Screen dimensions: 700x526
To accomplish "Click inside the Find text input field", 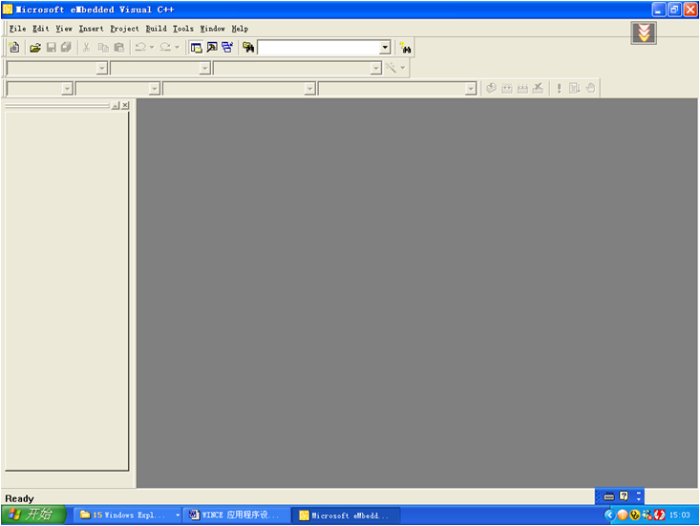I will 318,47.
